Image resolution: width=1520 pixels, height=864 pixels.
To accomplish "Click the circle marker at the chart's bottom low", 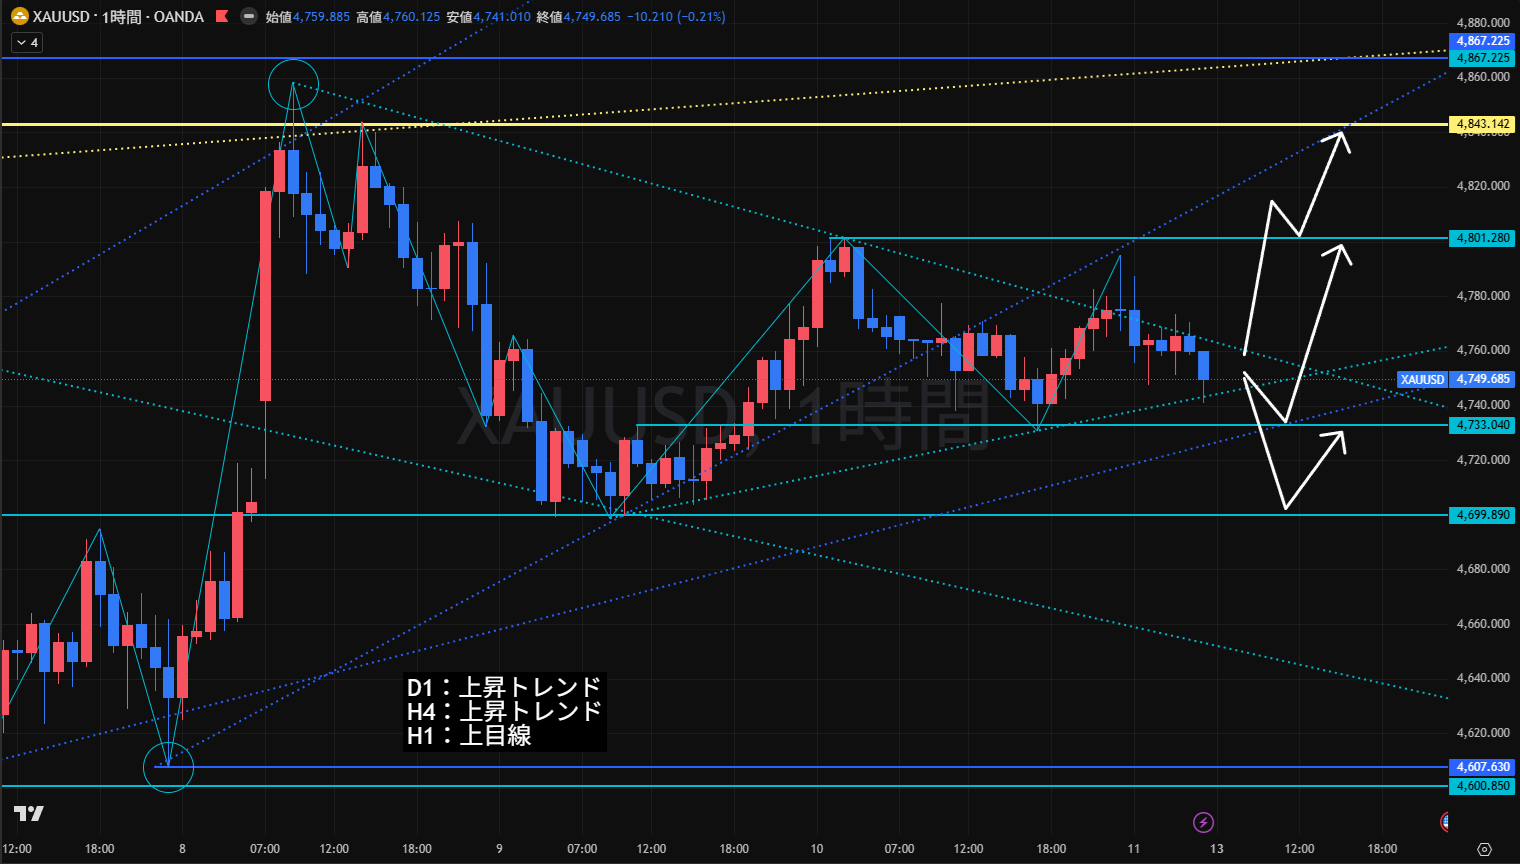I will click(168, 767).
